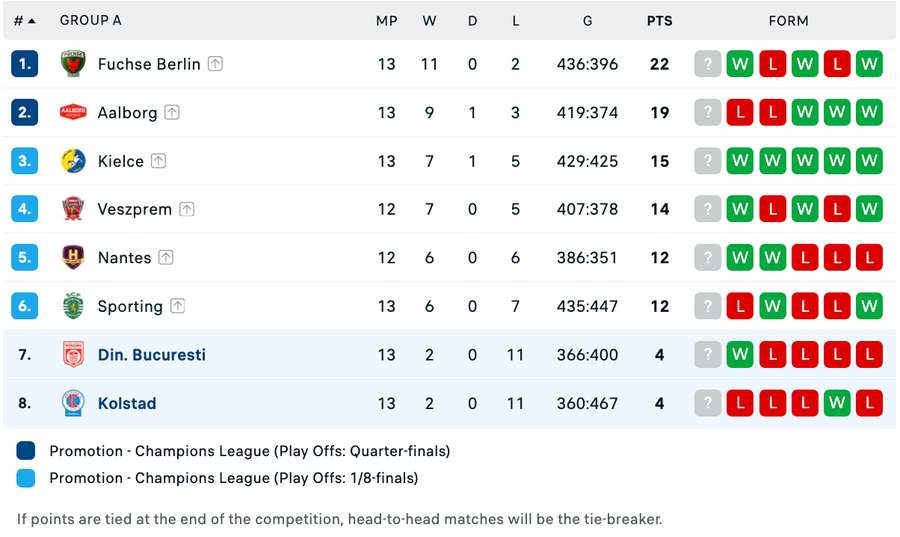Click the Veszprem team logo
The height and width of the screenshot is (537, 900).
73,209
